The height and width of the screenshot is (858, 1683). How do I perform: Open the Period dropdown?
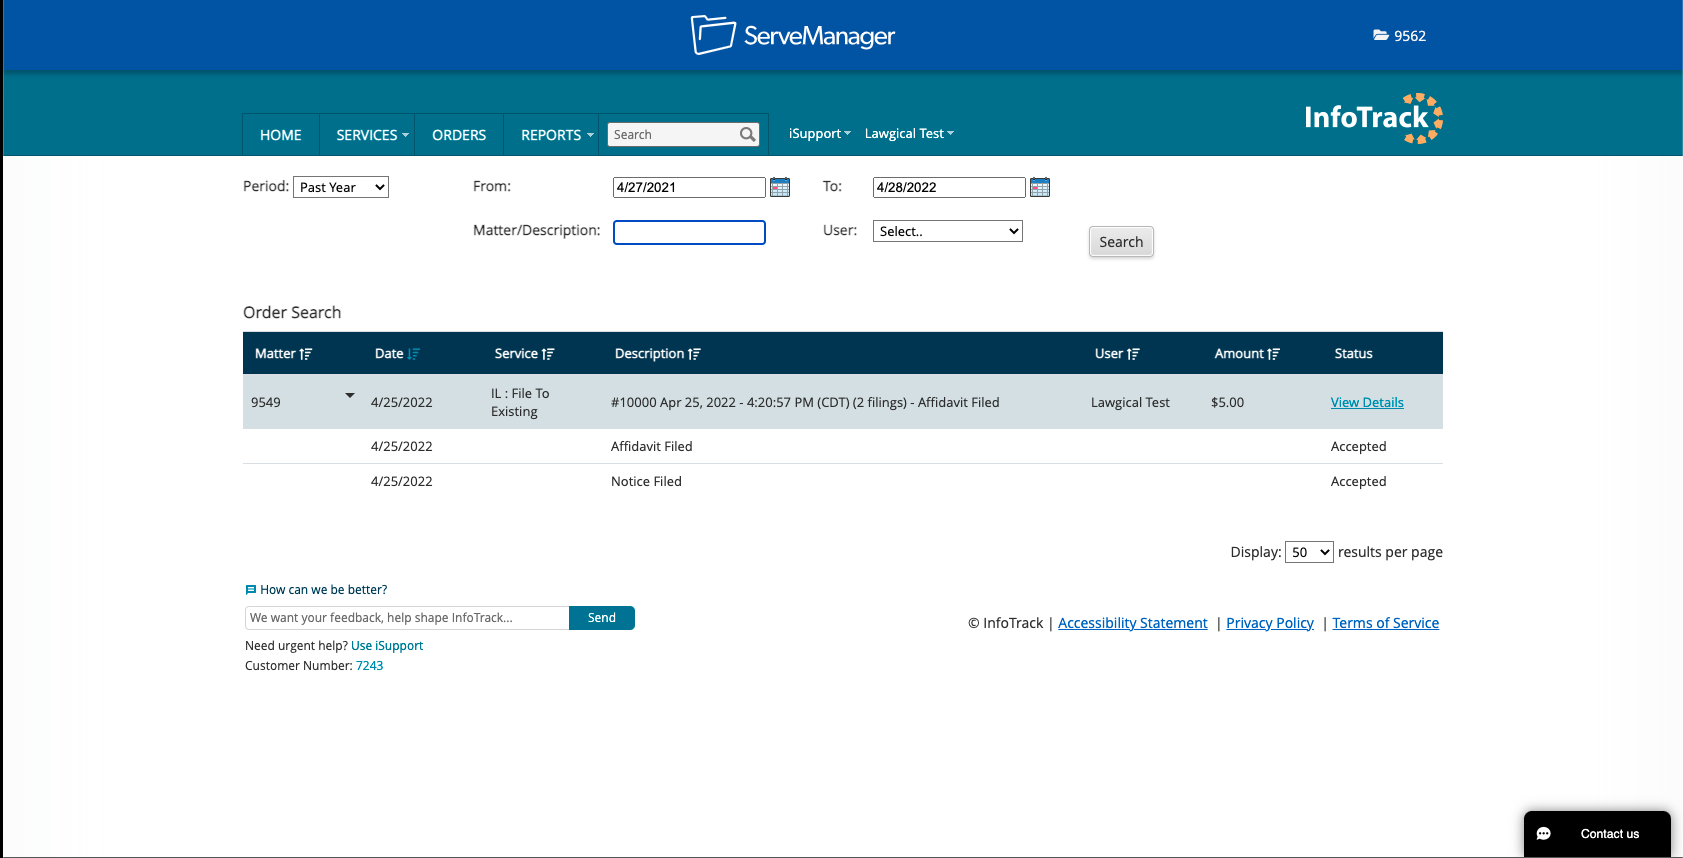click(341, 187)
